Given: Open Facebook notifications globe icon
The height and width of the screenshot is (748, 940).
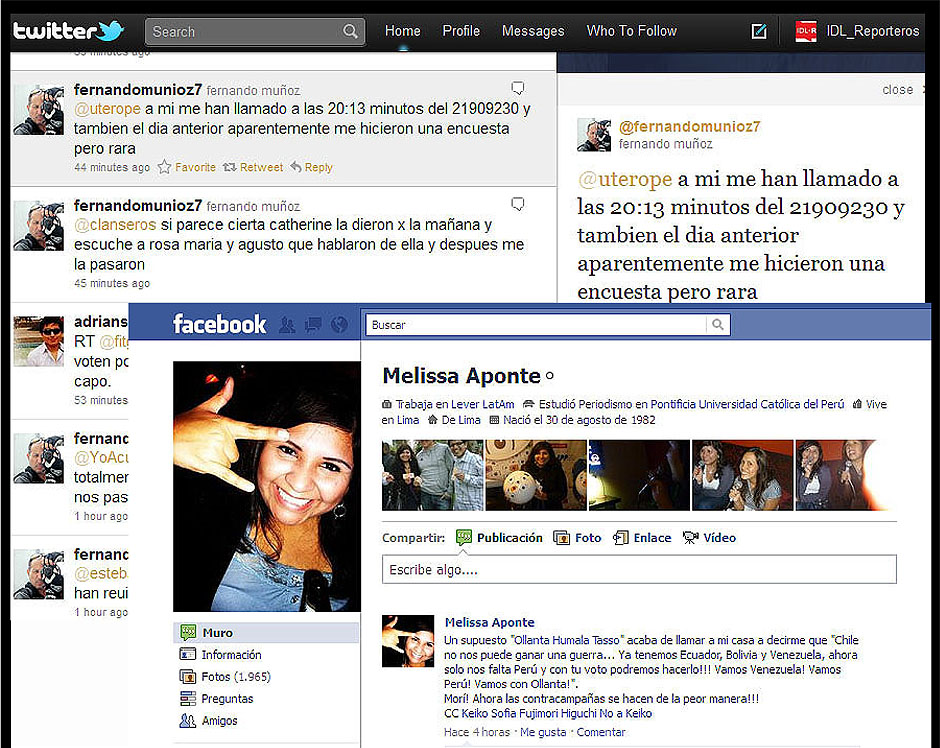Looking at the screenshot, I should point(339,325).
